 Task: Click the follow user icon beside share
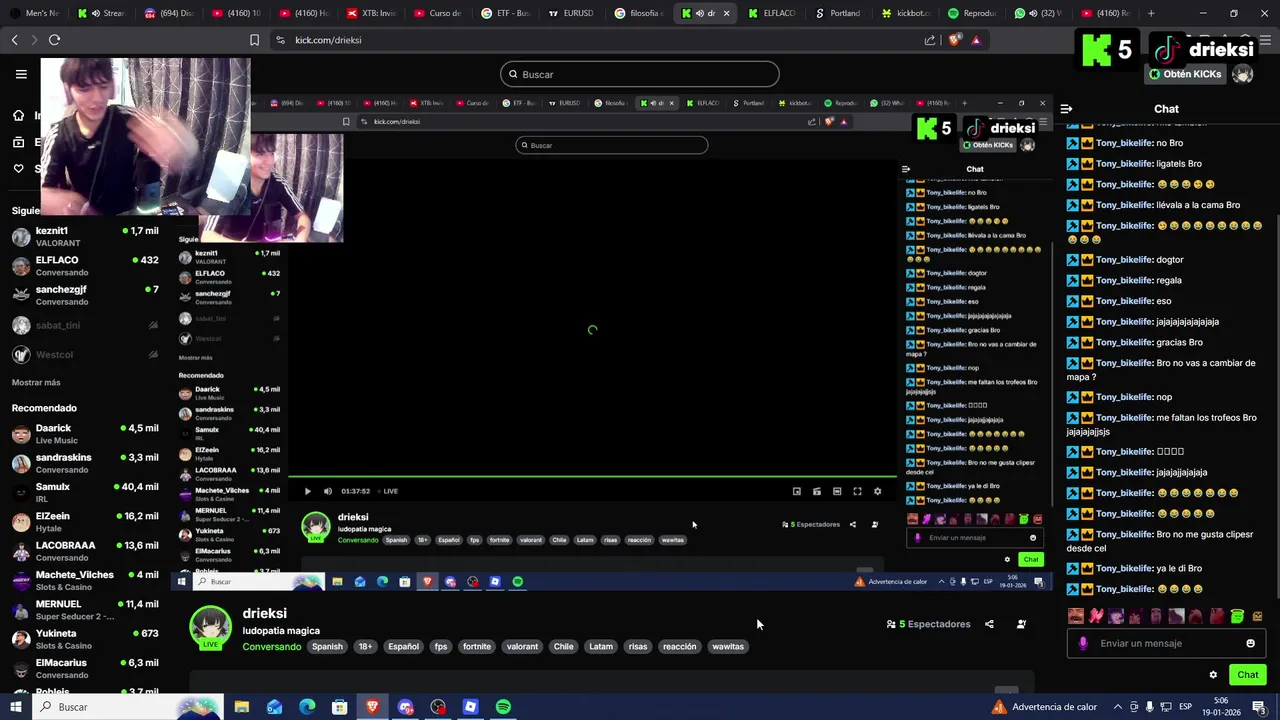point(1021,624)
